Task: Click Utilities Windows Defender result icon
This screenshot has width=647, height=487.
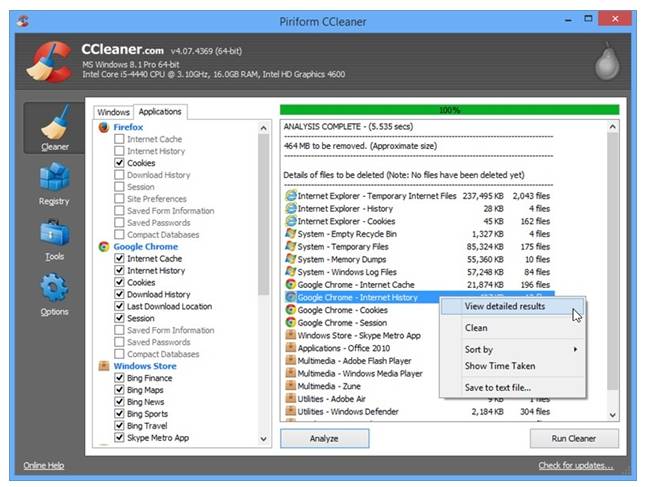Action: pyautogui.click(x=291, y=411)
